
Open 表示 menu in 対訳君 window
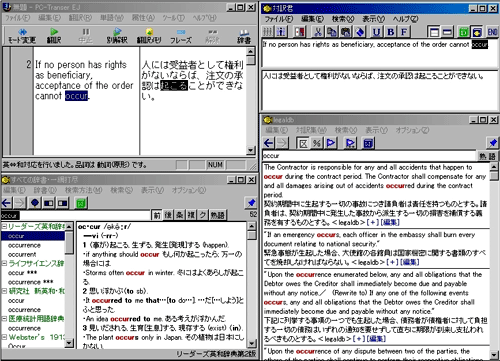373,19
